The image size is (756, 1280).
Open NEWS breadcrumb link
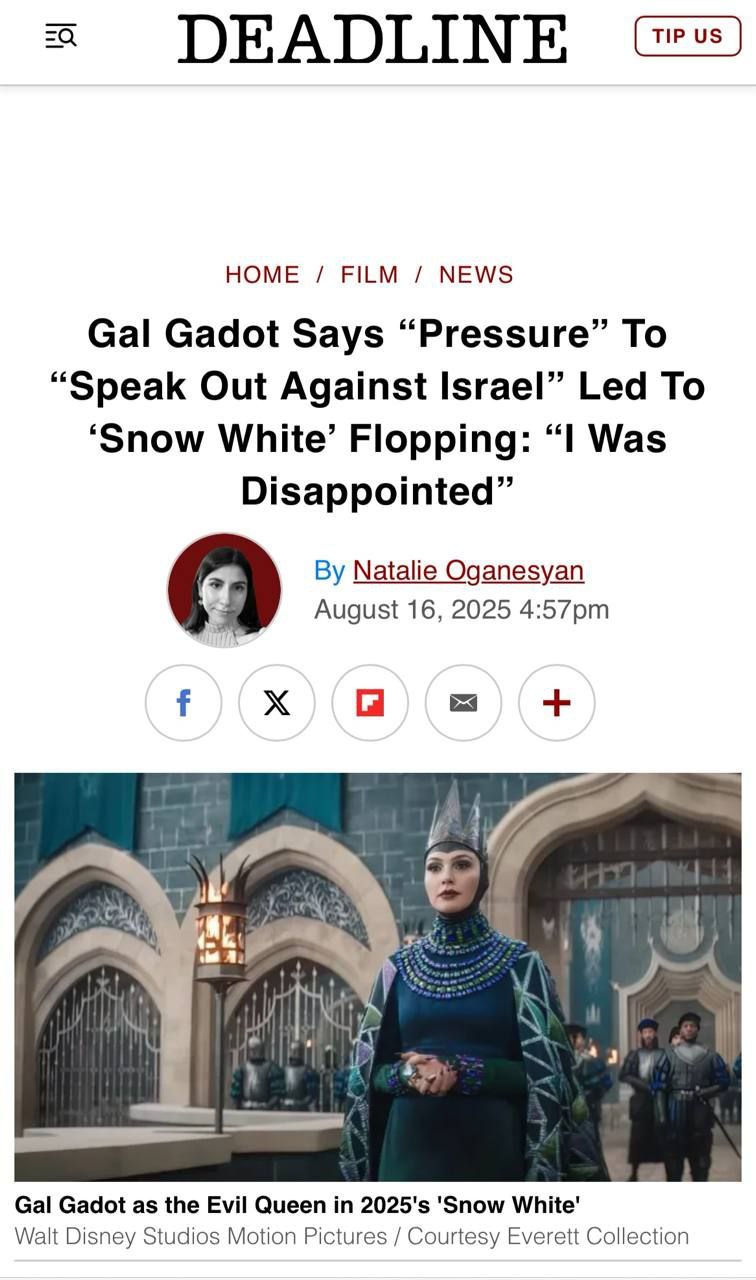click(476, 275)
